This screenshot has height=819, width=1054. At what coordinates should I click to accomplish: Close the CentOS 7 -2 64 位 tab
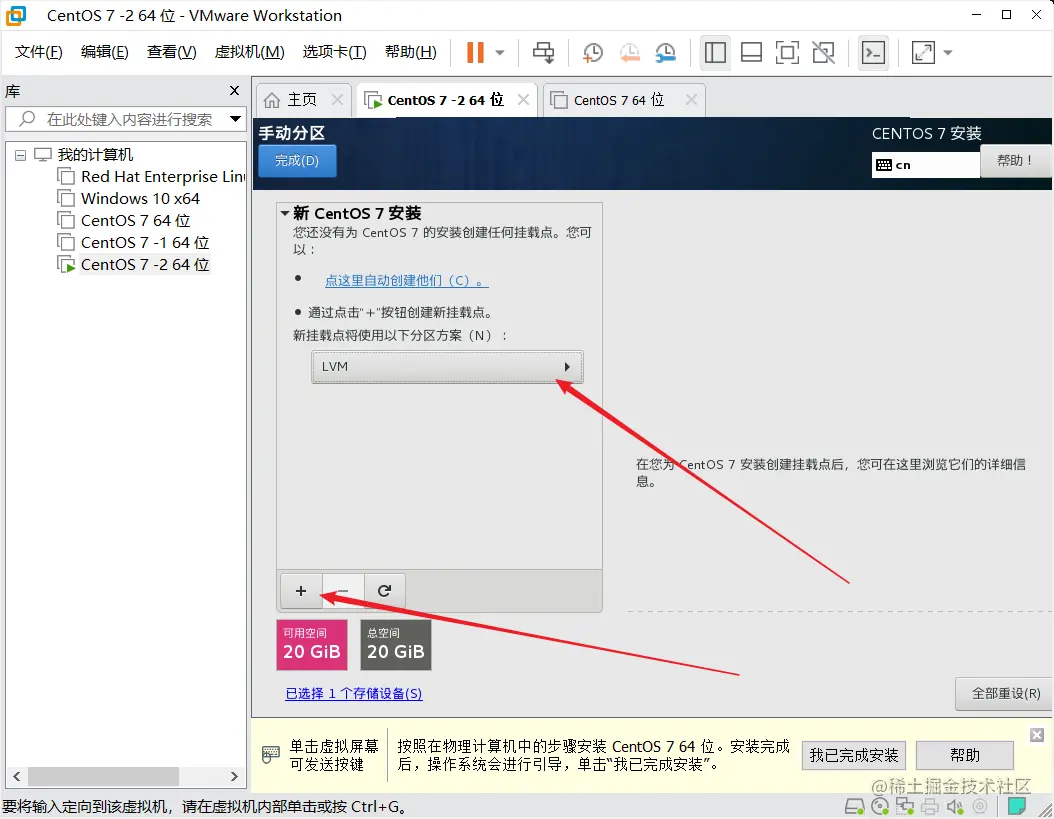[x=523, y=100]
